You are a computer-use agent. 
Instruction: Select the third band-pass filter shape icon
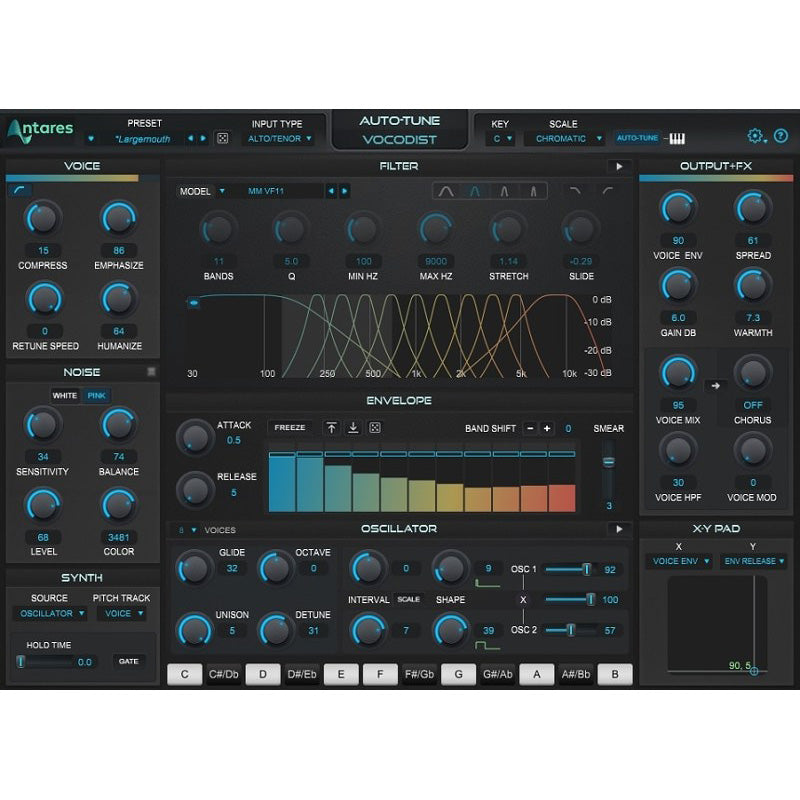click(504, 191)
